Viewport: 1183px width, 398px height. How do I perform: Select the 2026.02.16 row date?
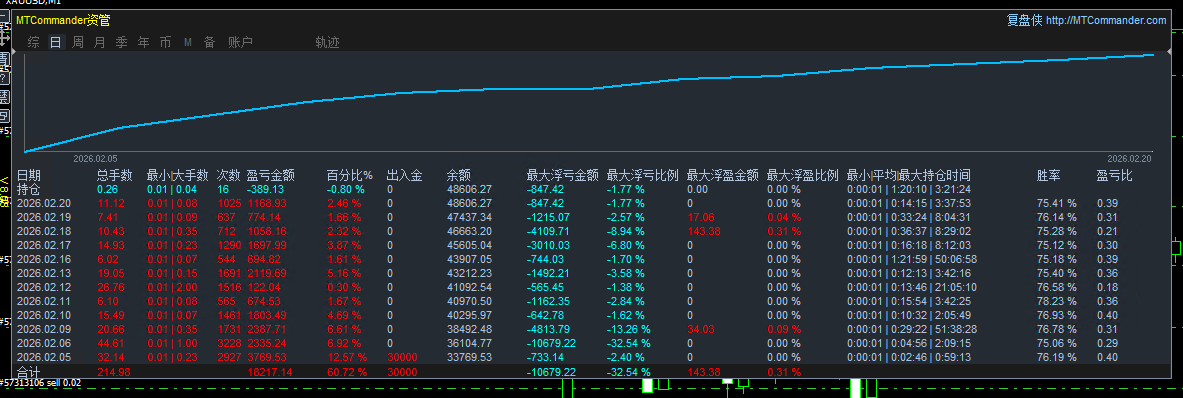45,259
